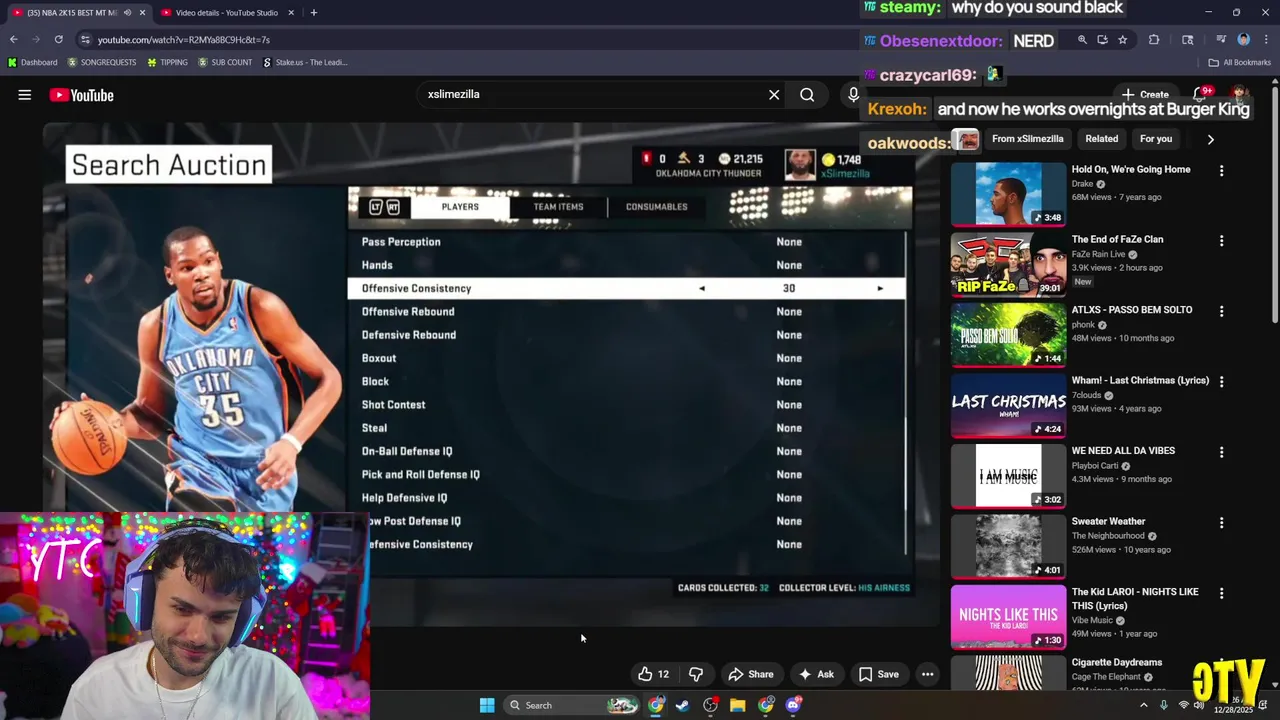Open the TIPPING bookmark
This screenshot has width=1280, height=720.
click(167, 62)
